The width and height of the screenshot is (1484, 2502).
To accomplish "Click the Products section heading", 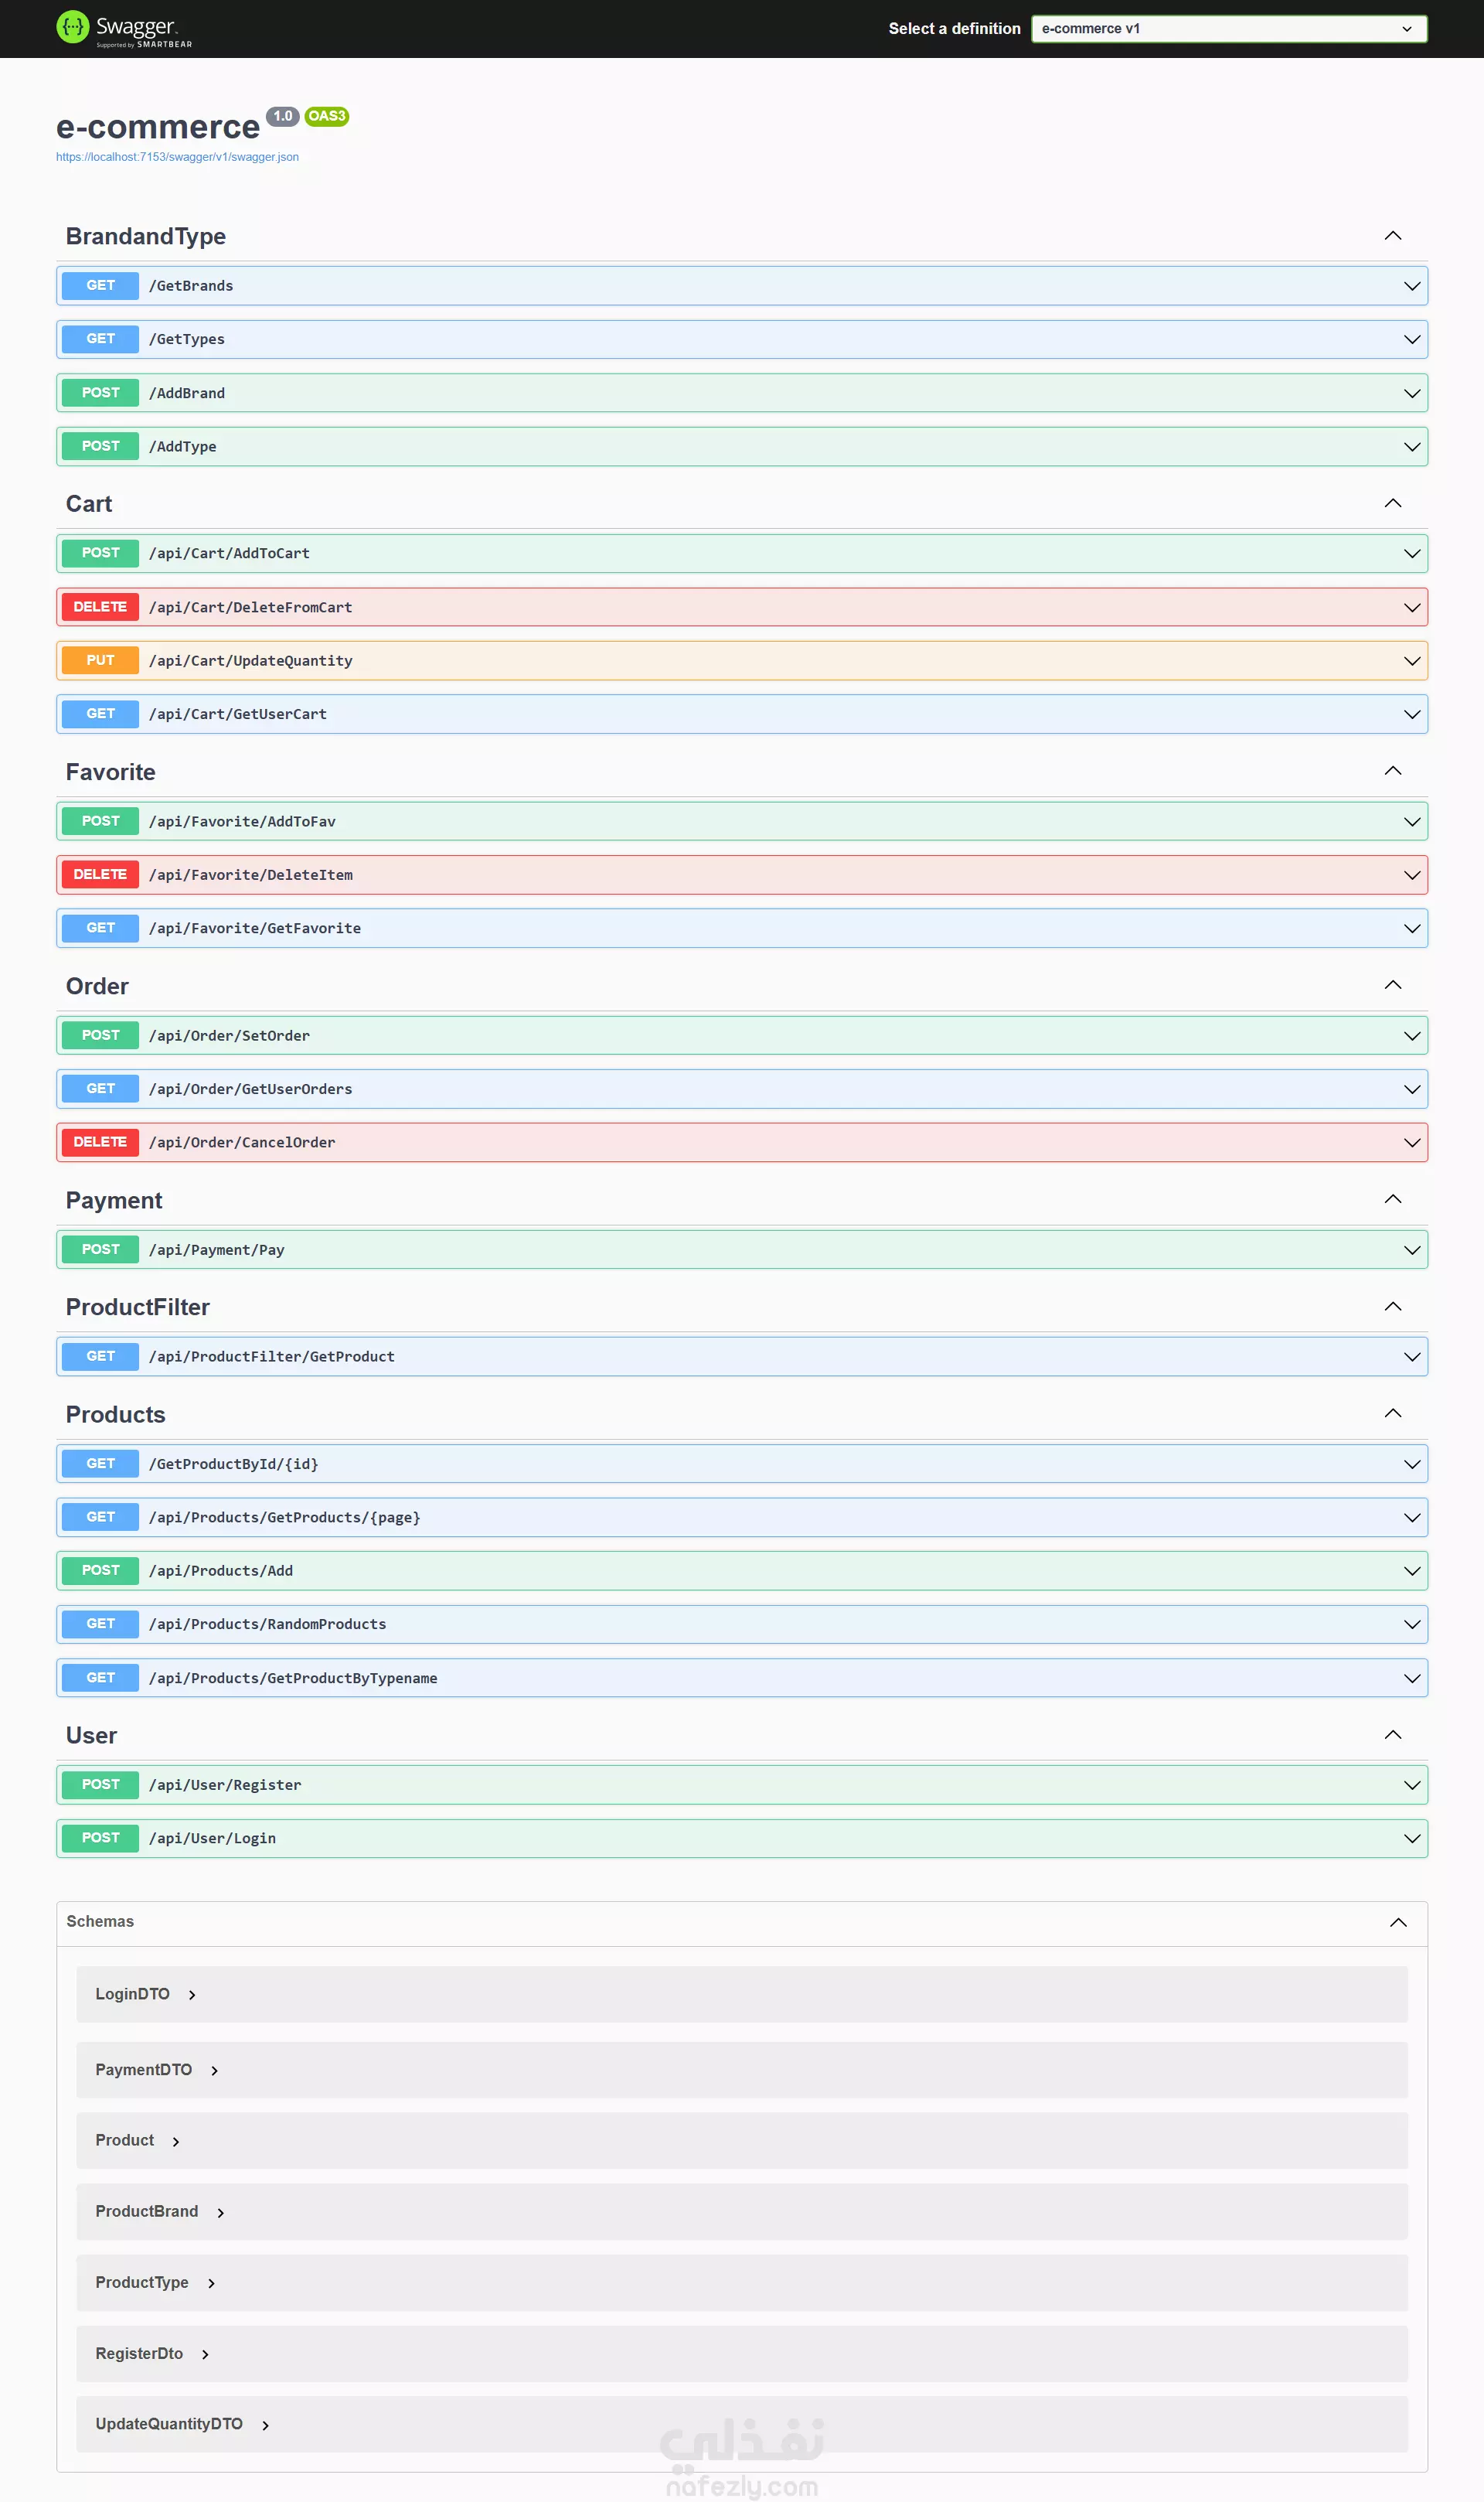I will click(x=115, y=1414).
